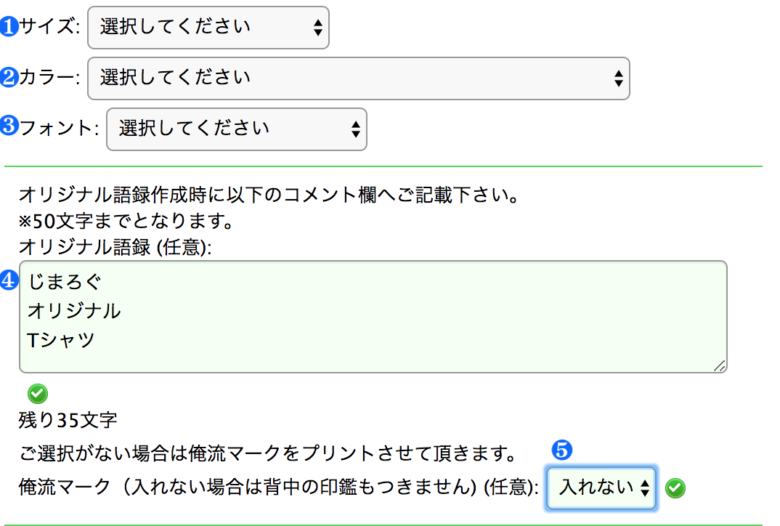This screenshot has height=526, width=780.
Task: Click the Tシャツ line in text area
Action: point(62,339)
